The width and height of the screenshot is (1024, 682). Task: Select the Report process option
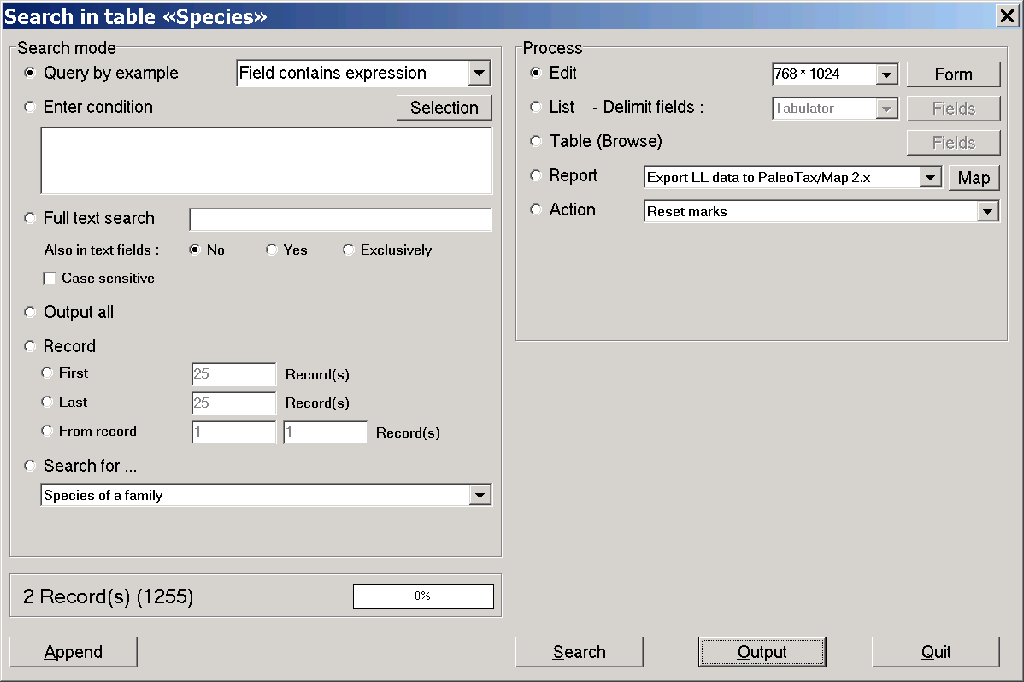tap(537, 175)
